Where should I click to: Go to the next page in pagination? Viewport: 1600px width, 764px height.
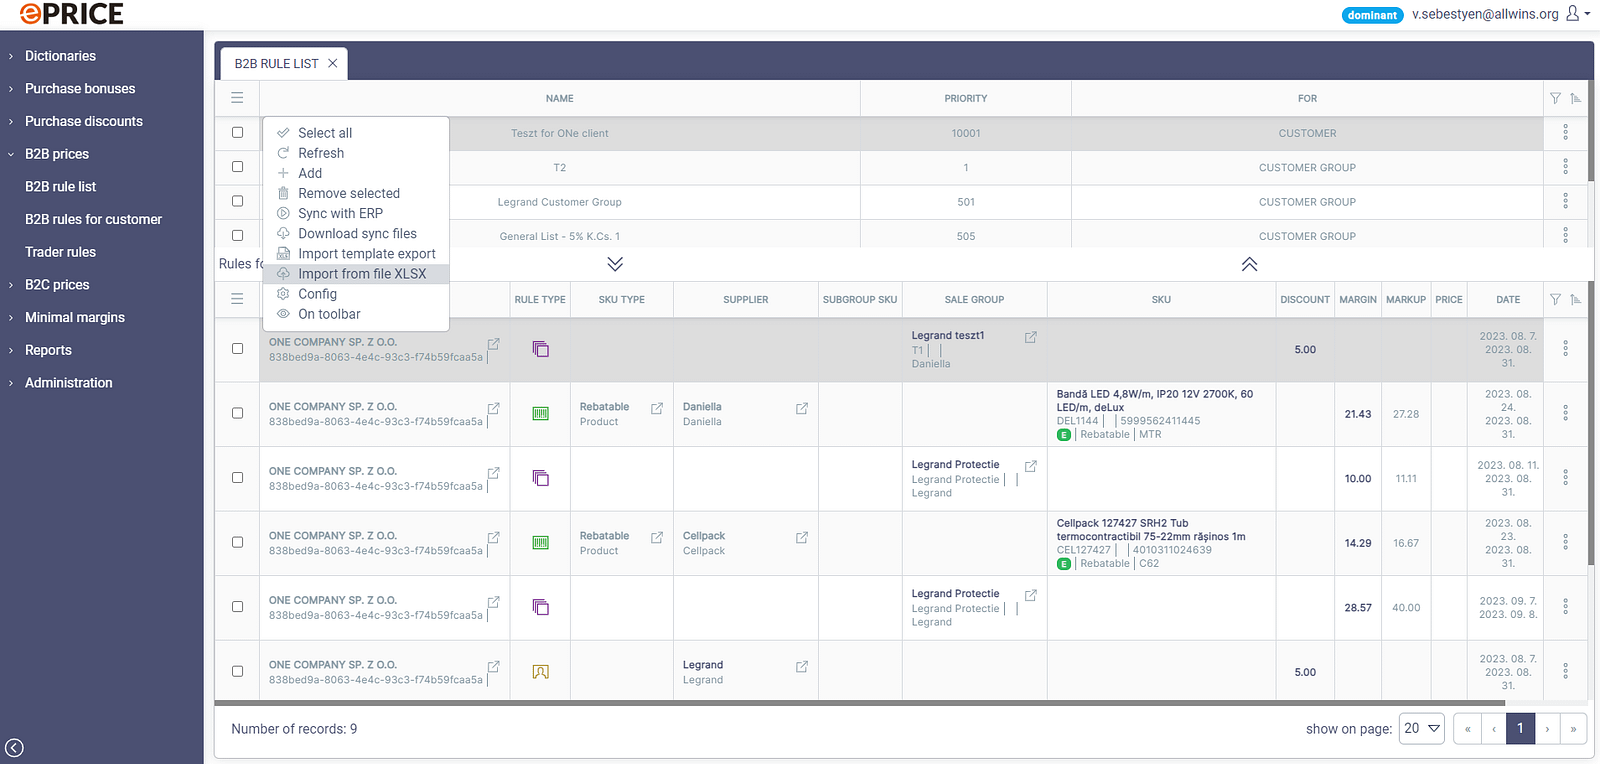[1547, 728]
